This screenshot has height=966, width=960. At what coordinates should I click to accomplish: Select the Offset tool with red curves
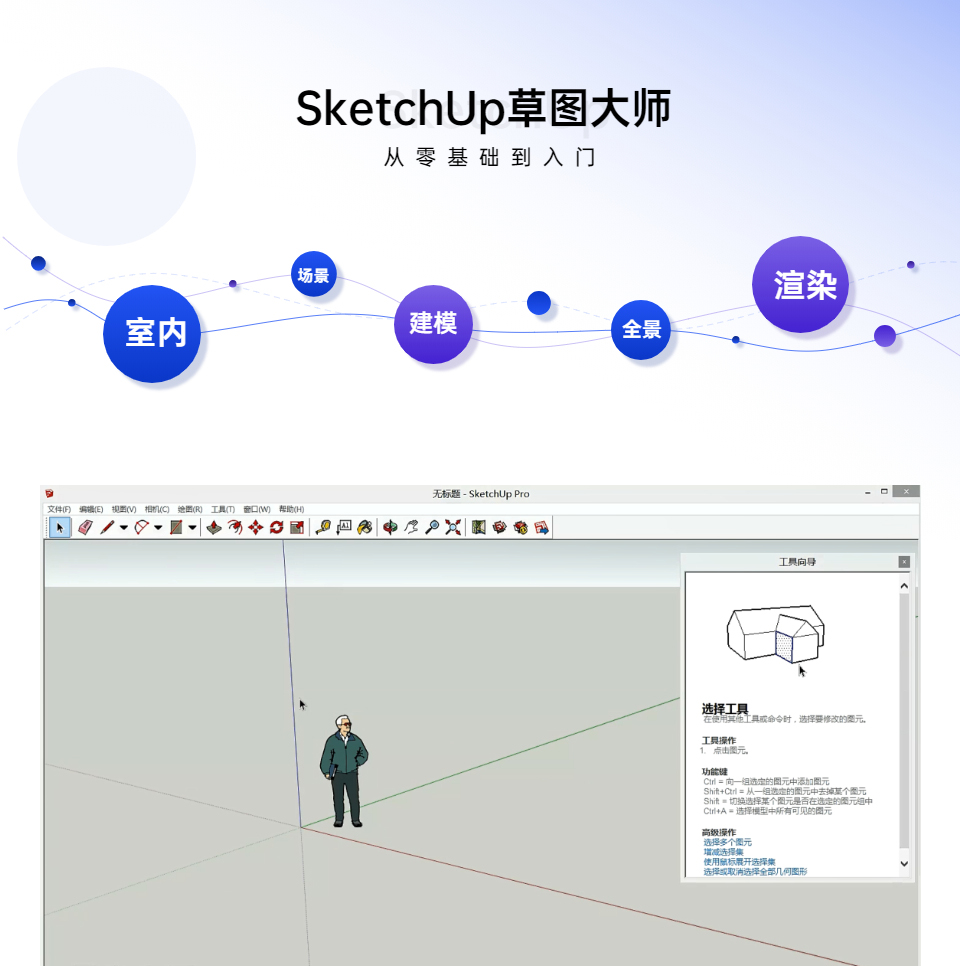pyautogui.click(x=235, y=527)
